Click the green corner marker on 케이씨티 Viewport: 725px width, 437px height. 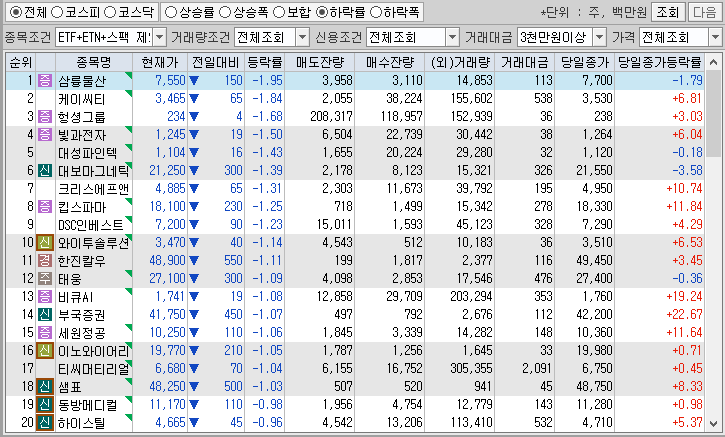(129, 93)
